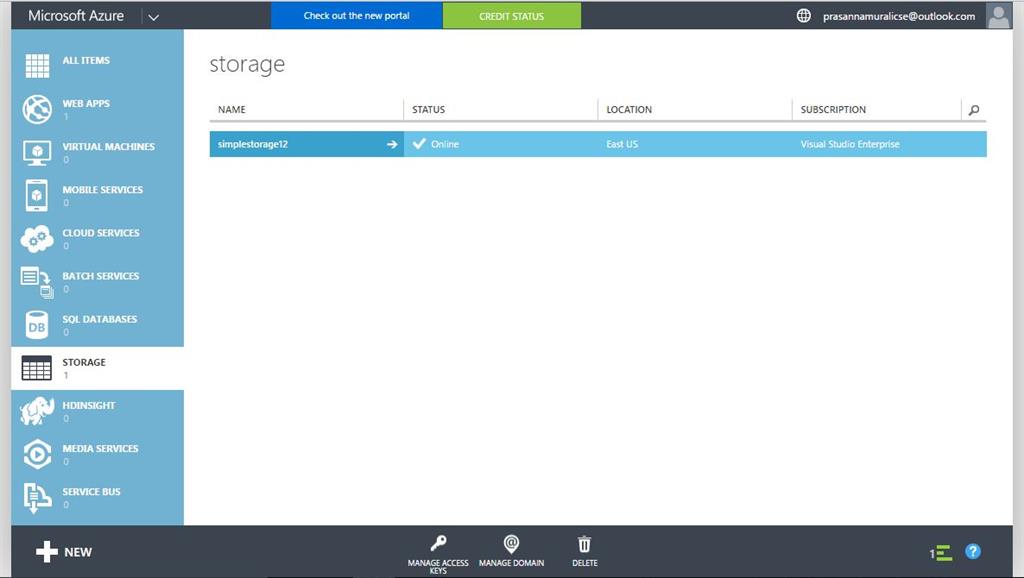Select the STORAGE sidebar label
Screen dimensions: 1024x578
click(x=84, y=362)
